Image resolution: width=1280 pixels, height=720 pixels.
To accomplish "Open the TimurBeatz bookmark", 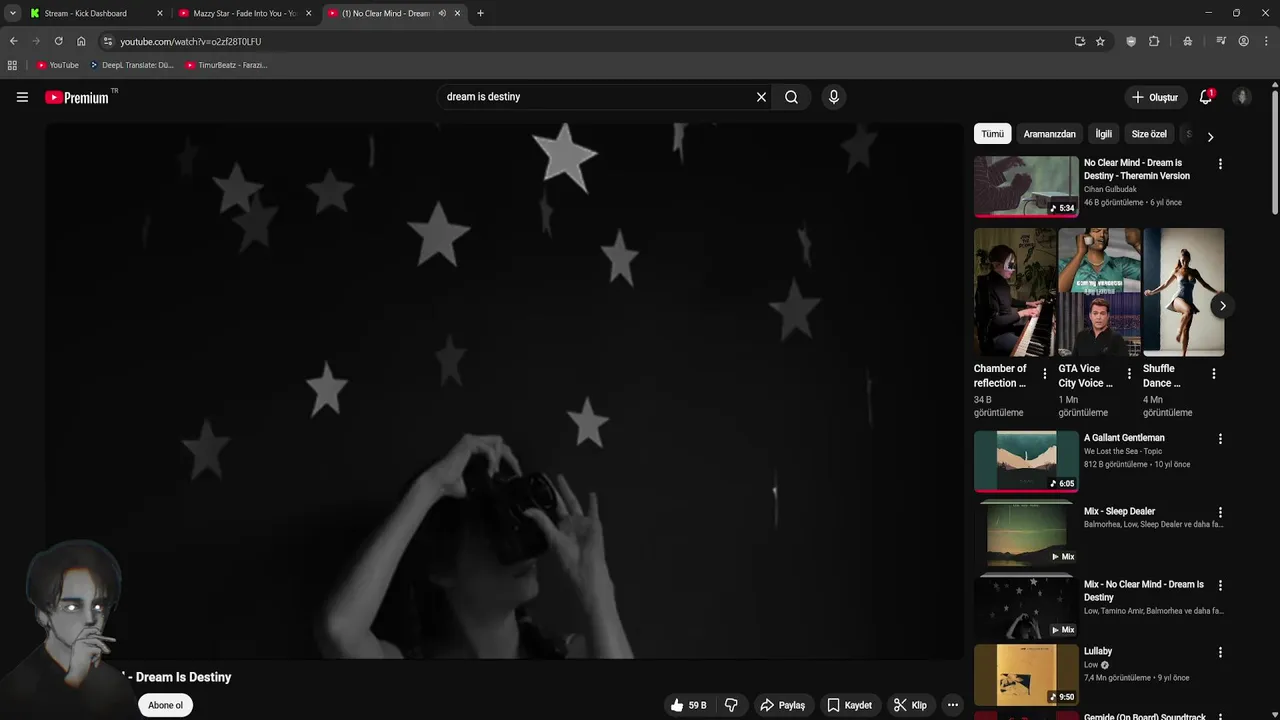I will coord(226,65).
